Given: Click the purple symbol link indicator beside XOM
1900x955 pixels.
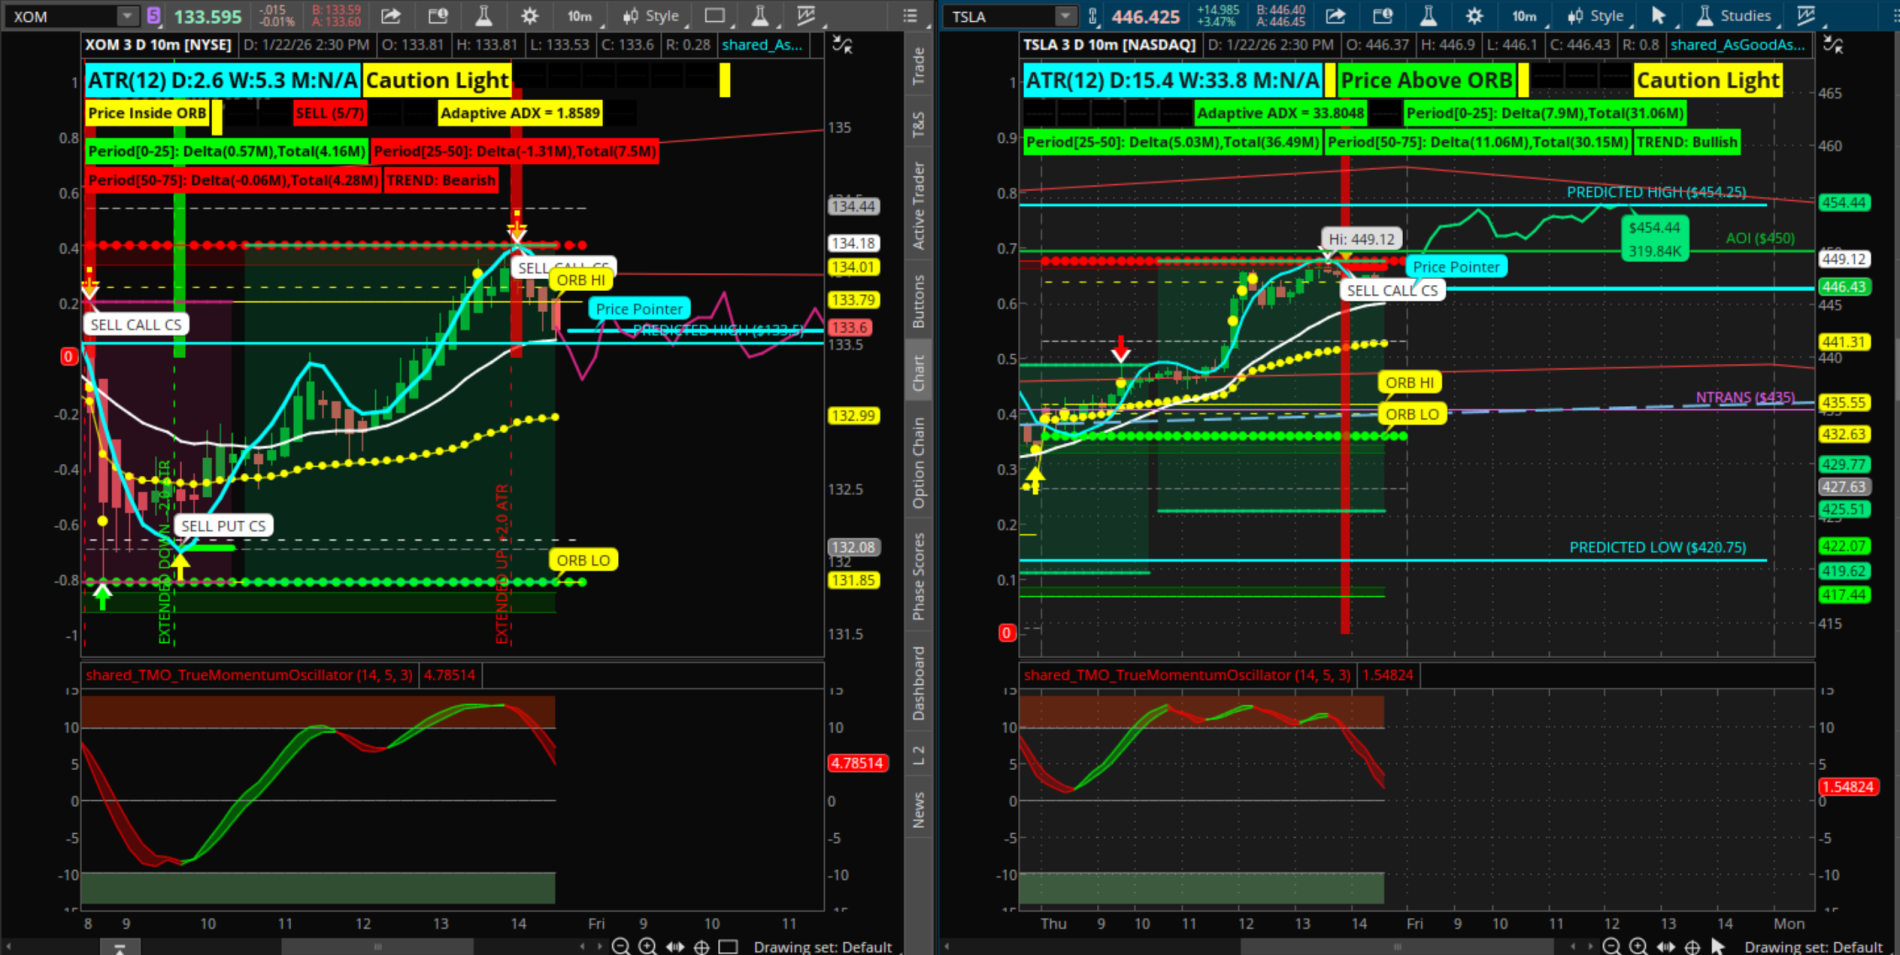Looking at the screenshot, I should (x=153, y=16).
